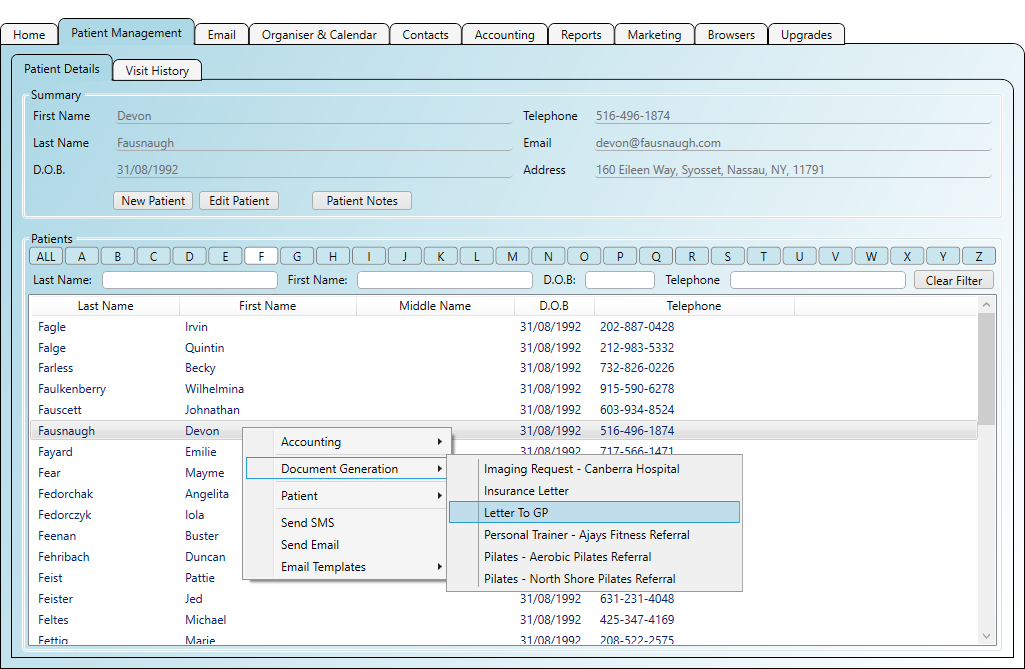Open the Accounting application tab
This screenshot has height=669, width=1025.
(504, 33)
